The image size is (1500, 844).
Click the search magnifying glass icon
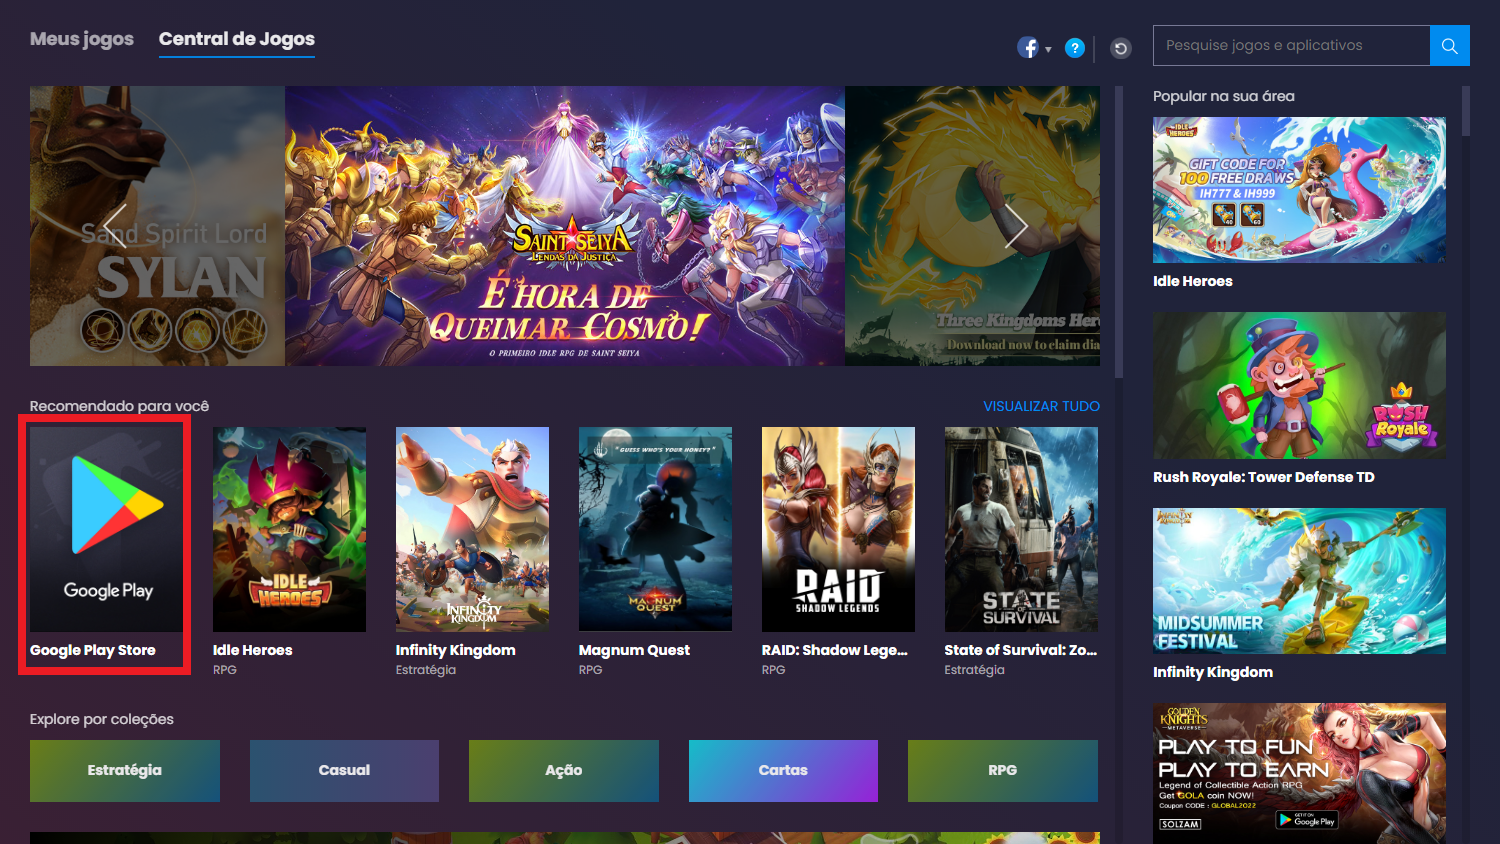[1449, 45]
